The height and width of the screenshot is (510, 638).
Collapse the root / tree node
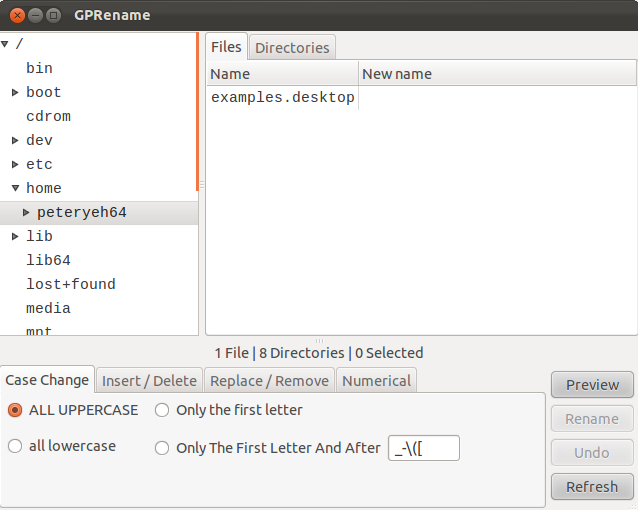coord(5,44)
